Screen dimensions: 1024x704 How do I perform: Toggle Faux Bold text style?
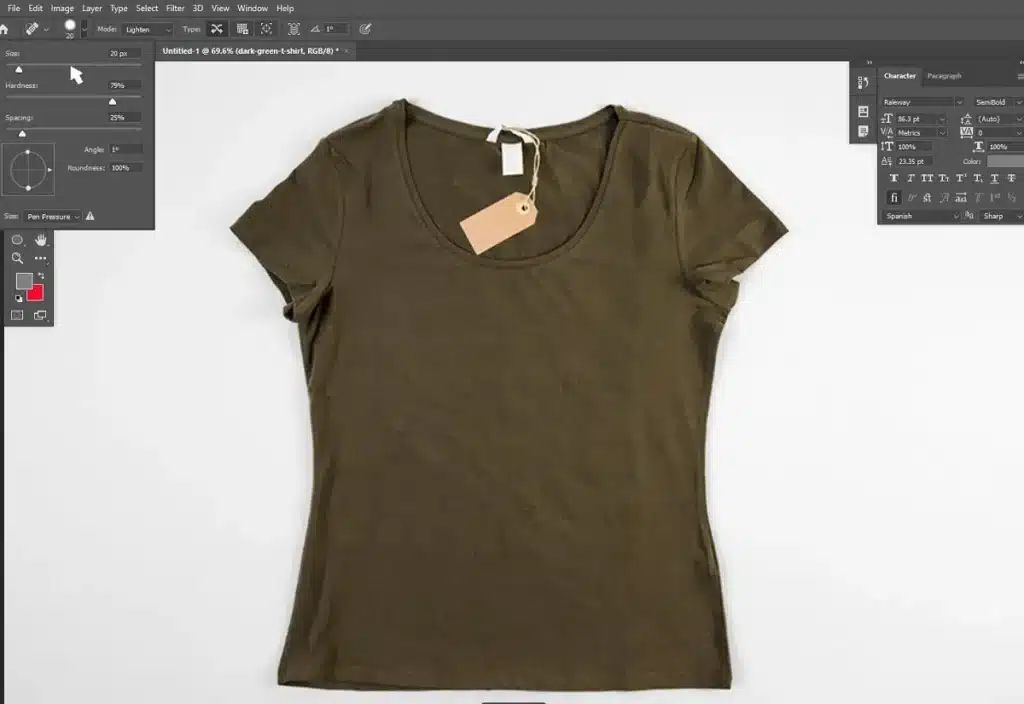[x=894, y=178]
